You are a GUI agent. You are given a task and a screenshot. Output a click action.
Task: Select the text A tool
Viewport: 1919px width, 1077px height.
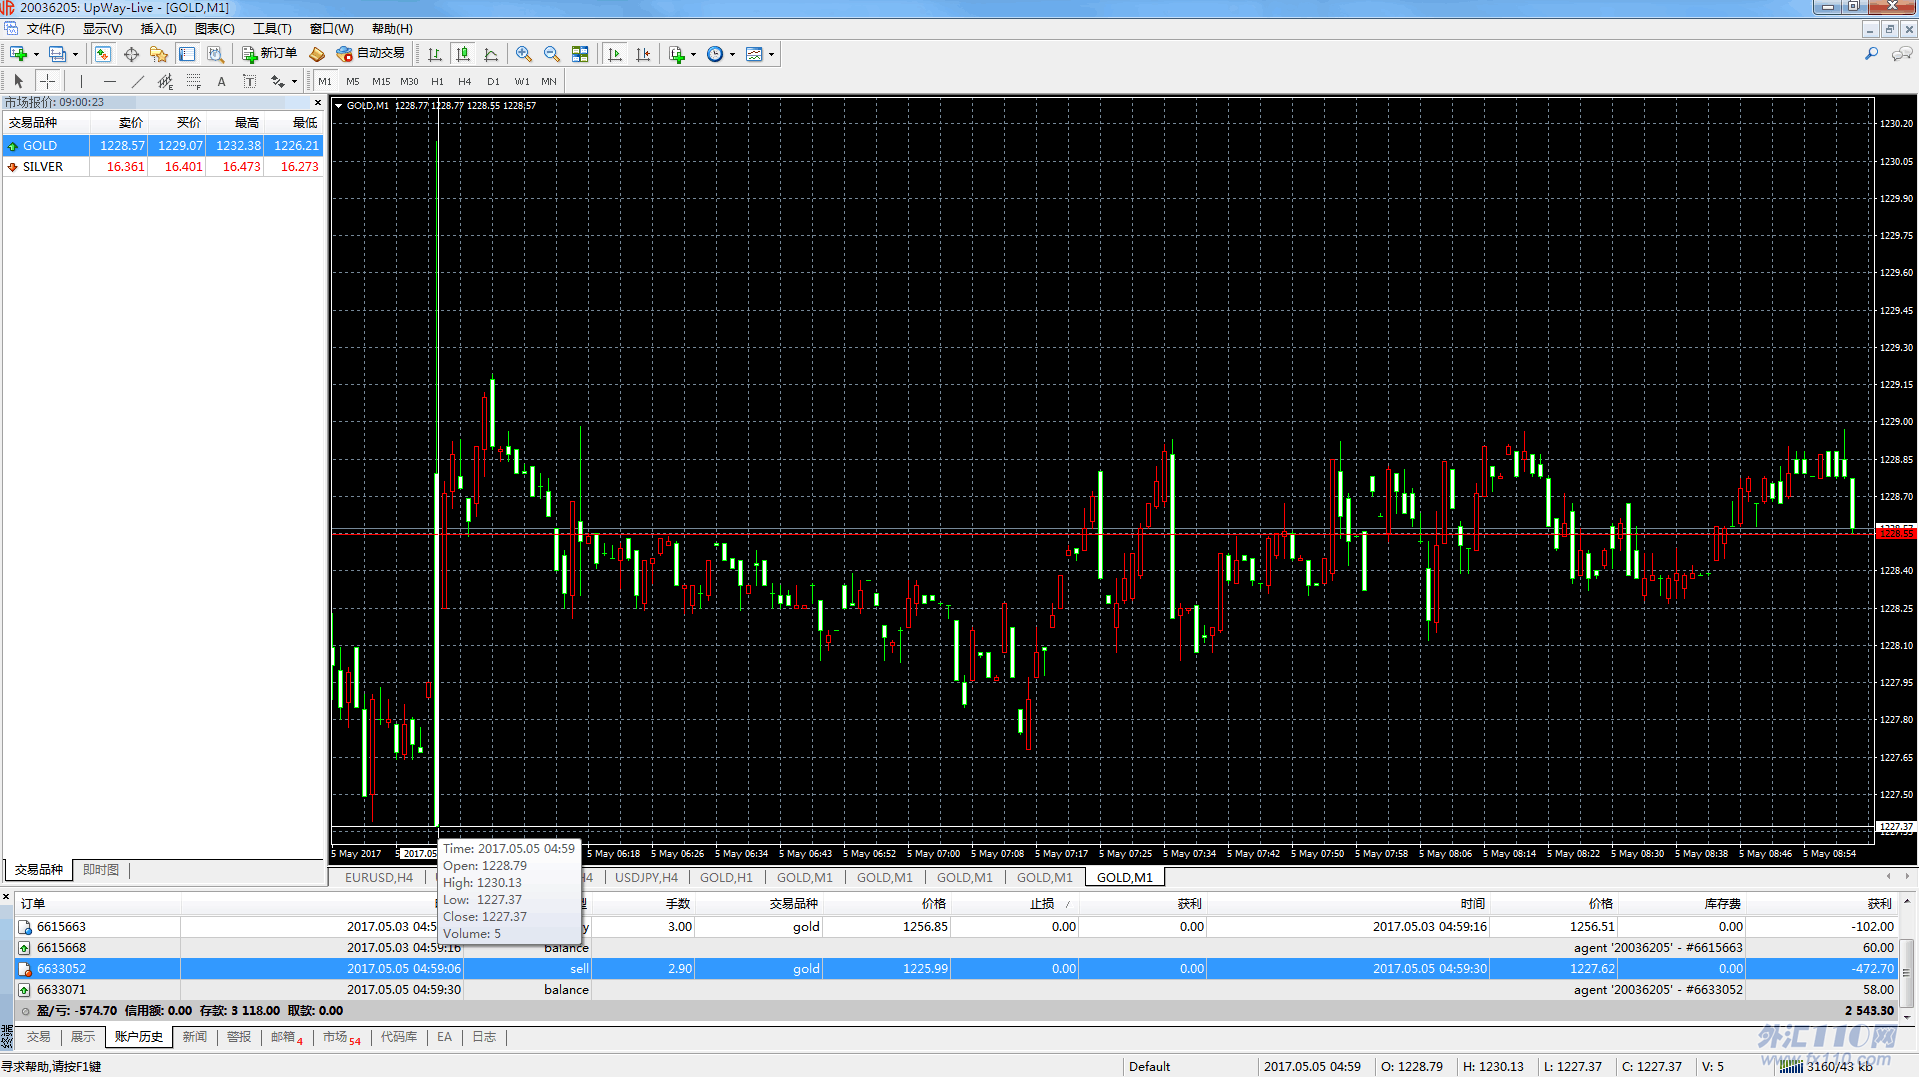222,81
